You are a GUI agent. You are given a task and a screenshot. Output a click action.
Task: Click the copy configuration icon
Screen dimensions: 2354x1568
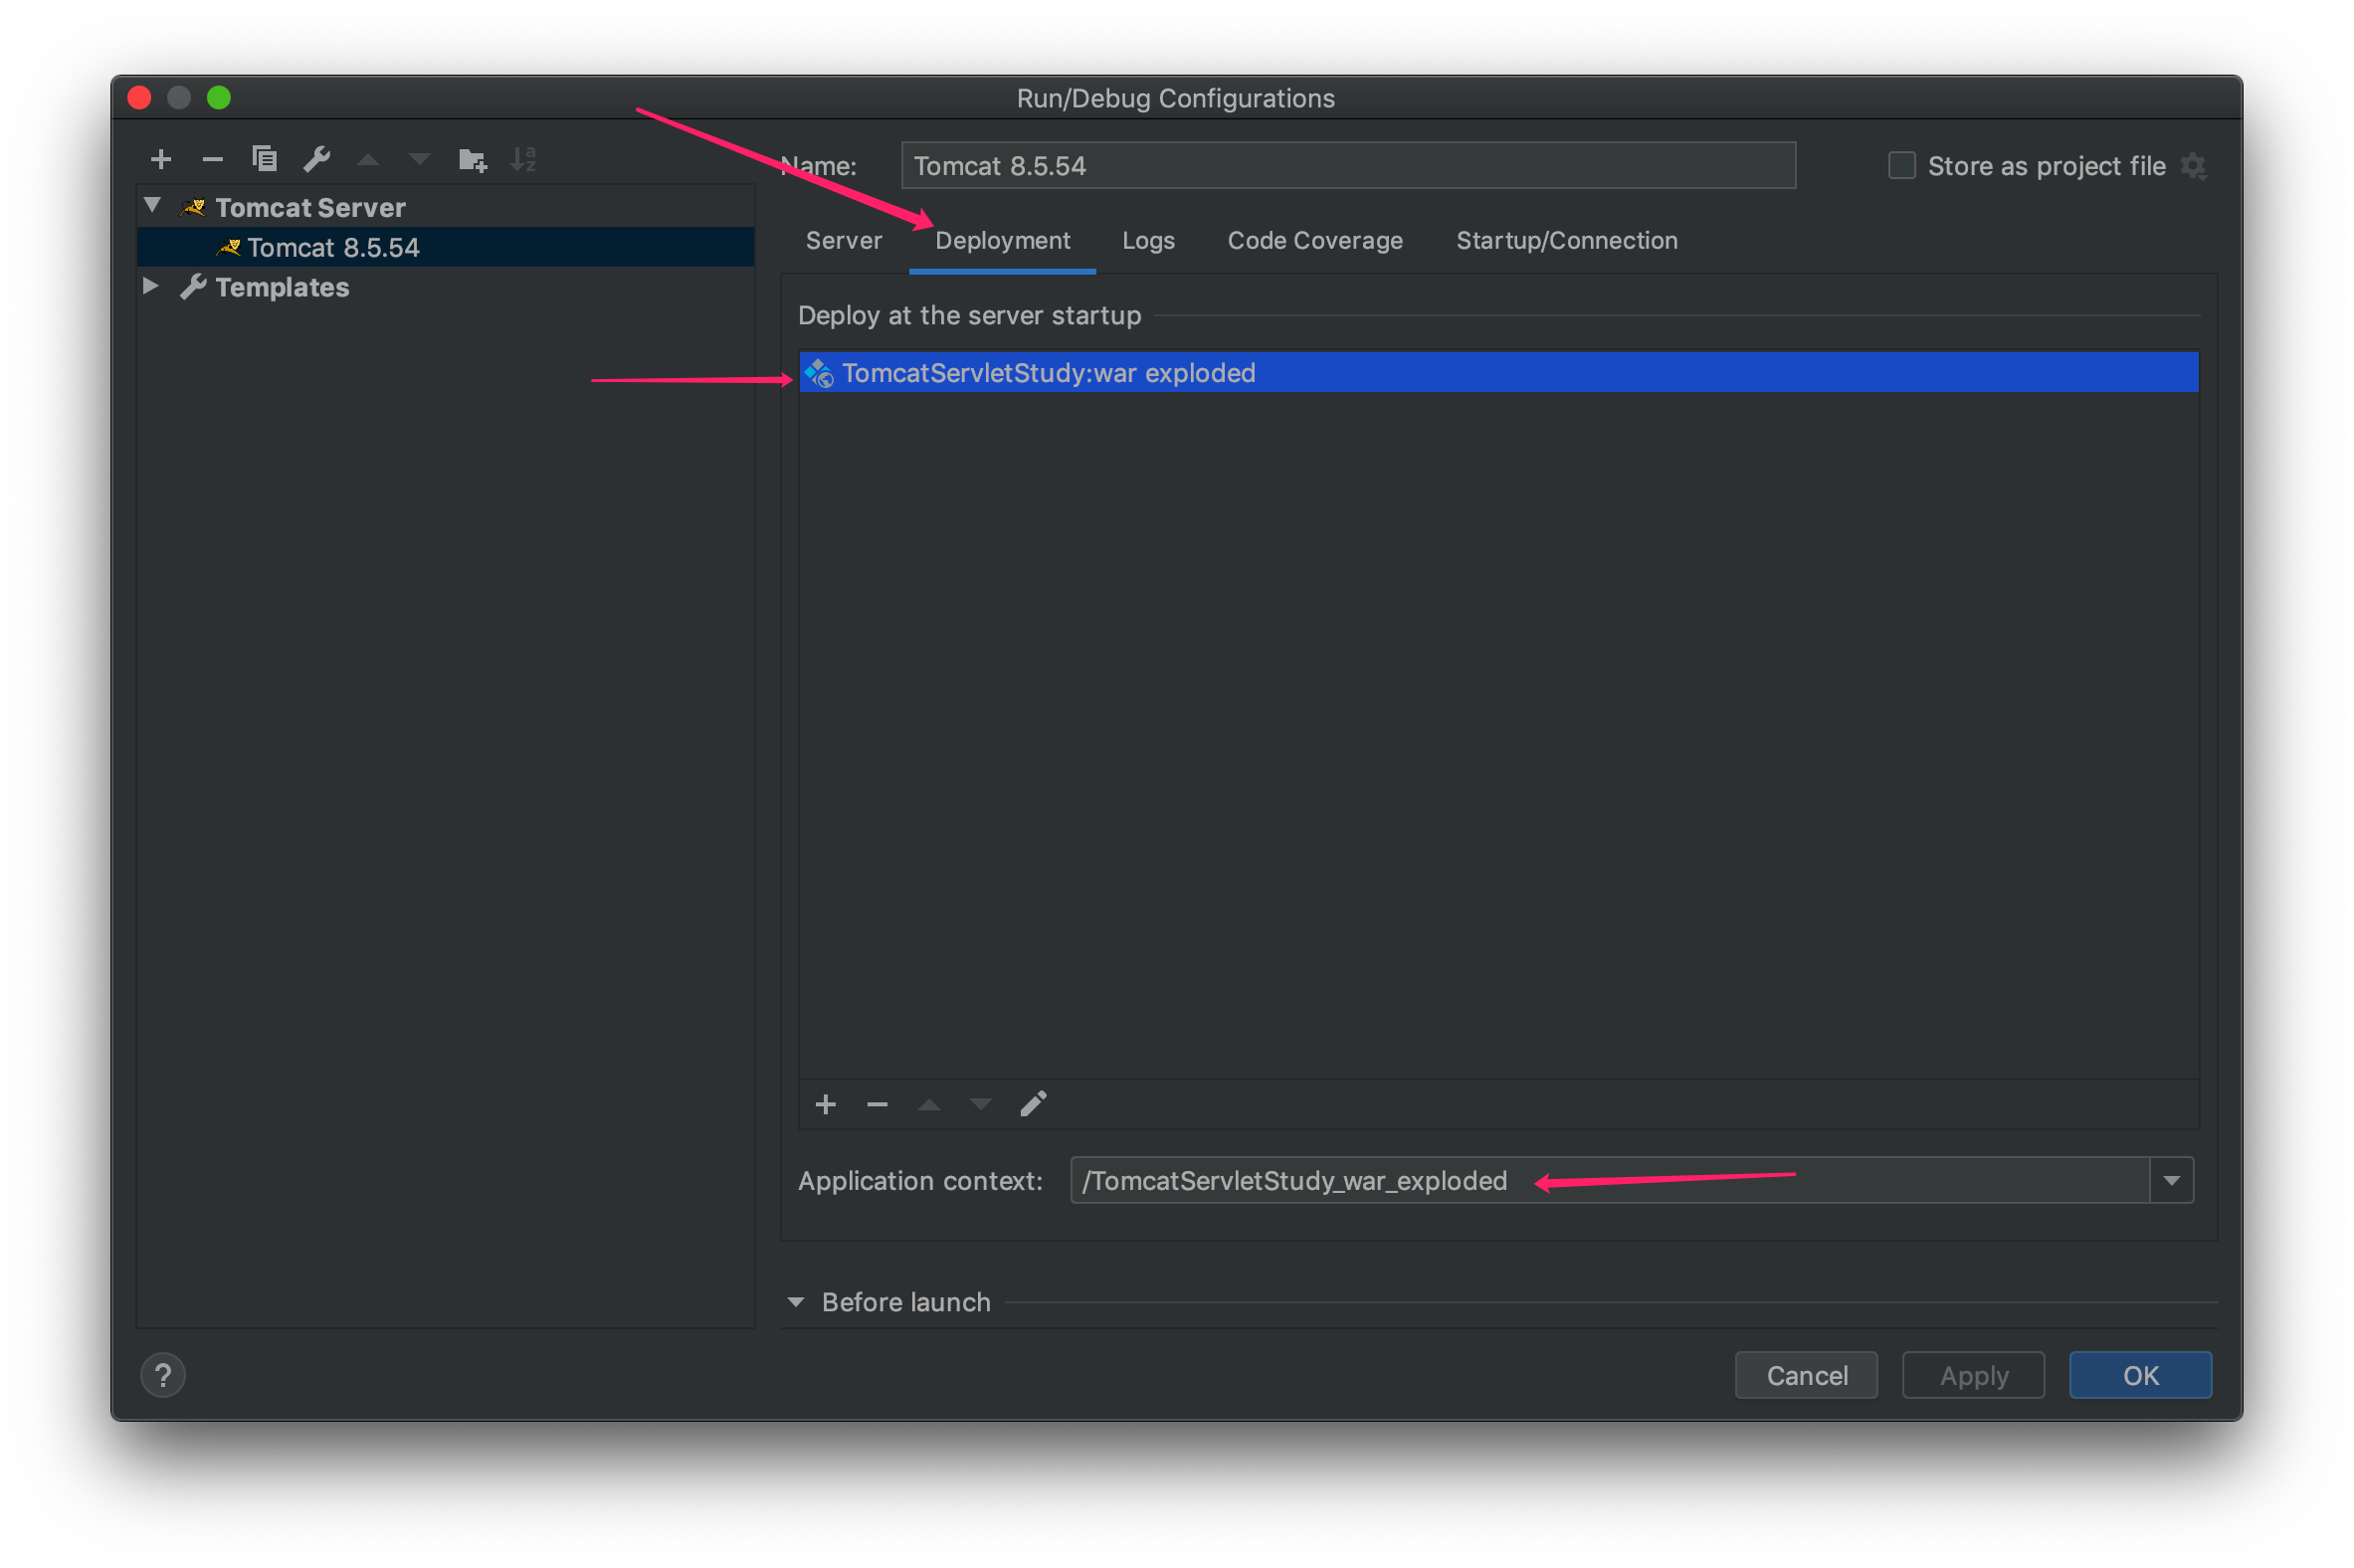tap(264, 159)
